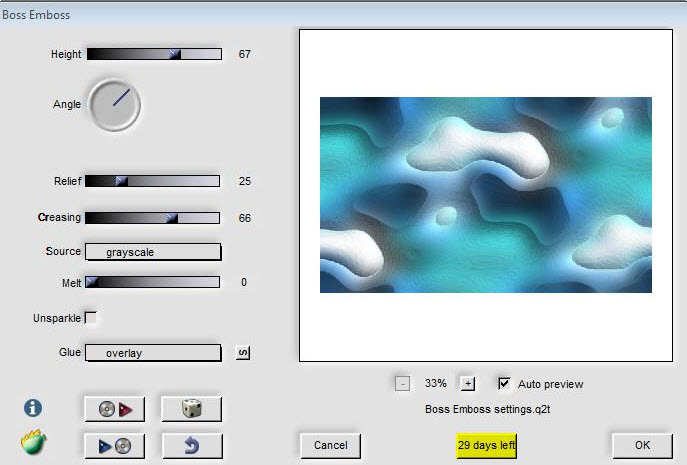687x465 pixels.
Task: Randomize settings with the dice button
Action: click(x=191, y=409)
